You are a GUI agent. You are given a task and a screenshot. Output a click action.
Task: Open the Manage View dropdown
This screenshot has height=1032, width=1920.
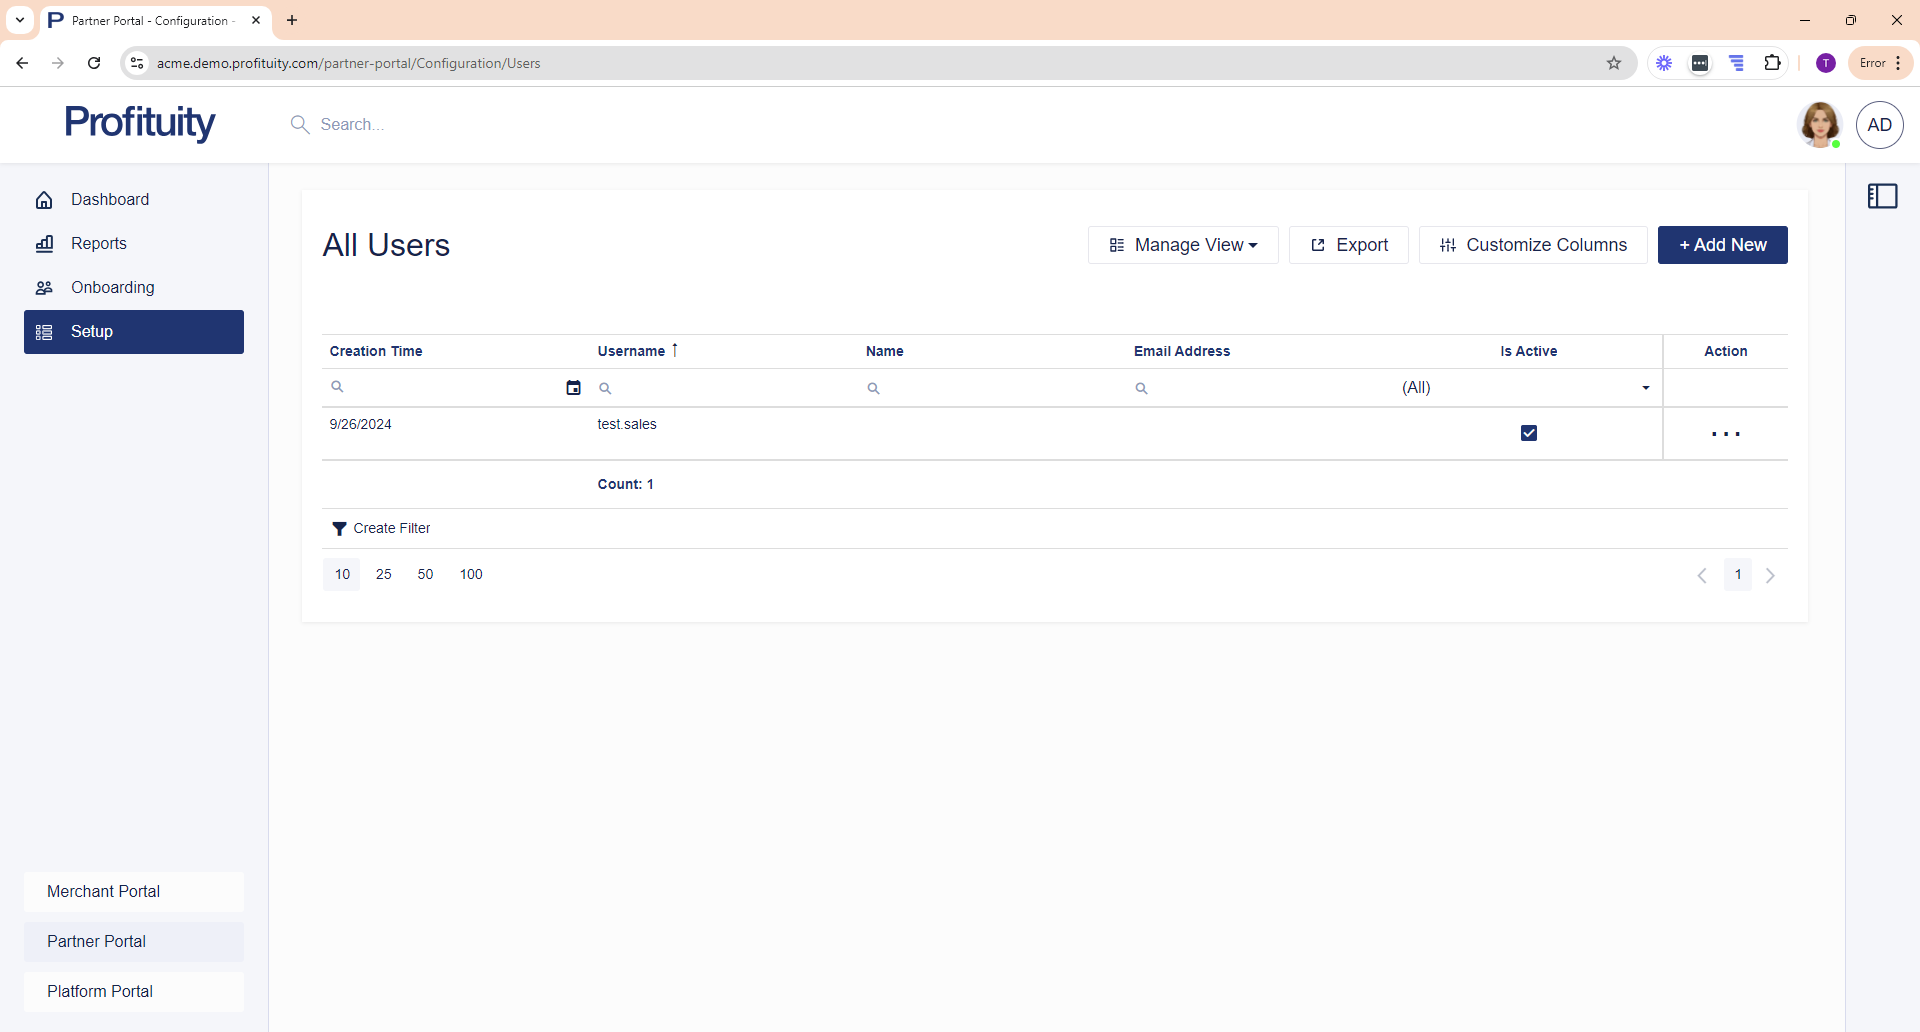point(1183,245)
